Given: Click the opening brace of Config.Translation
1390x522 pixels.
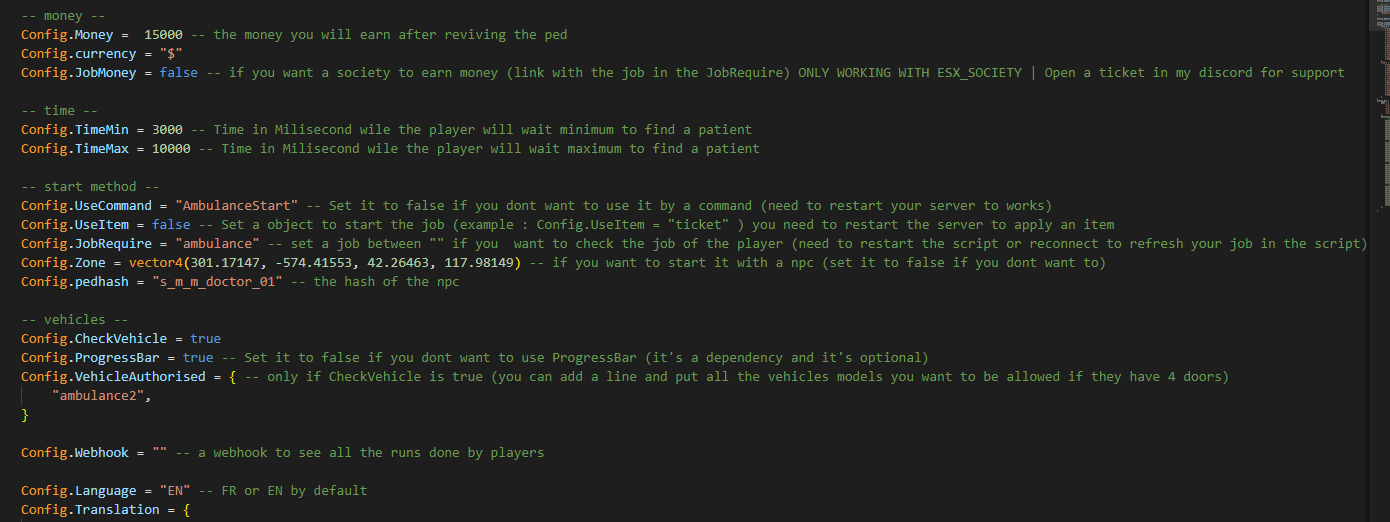Looking at the screenshot, I should [x=186, y=510].
